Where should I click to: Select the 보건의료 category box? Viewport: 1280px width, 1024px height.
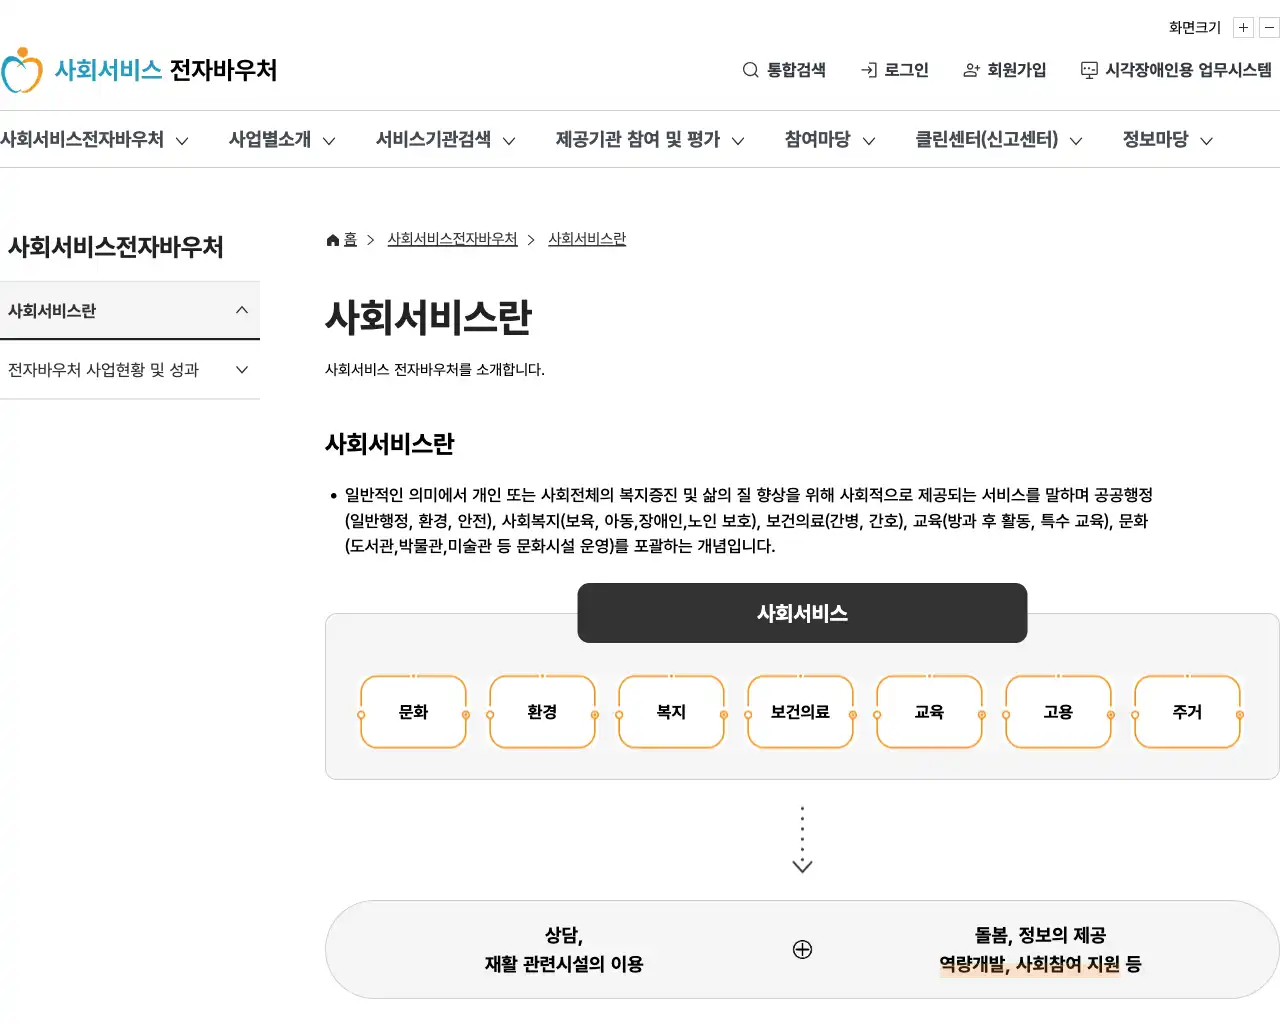coord(800,712)
